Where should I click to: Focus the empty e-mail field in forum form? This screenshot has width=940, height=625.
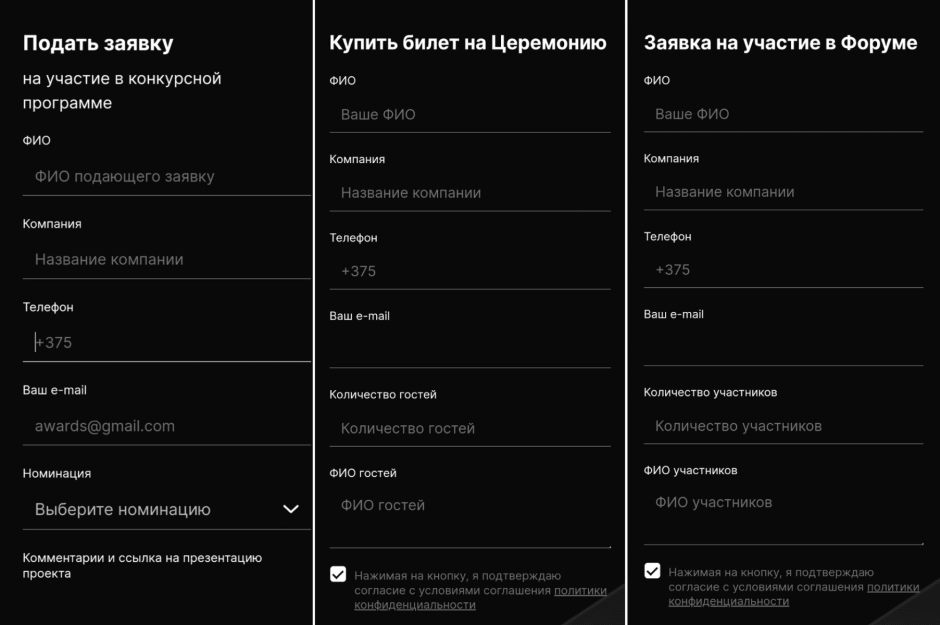click(783, 347)
